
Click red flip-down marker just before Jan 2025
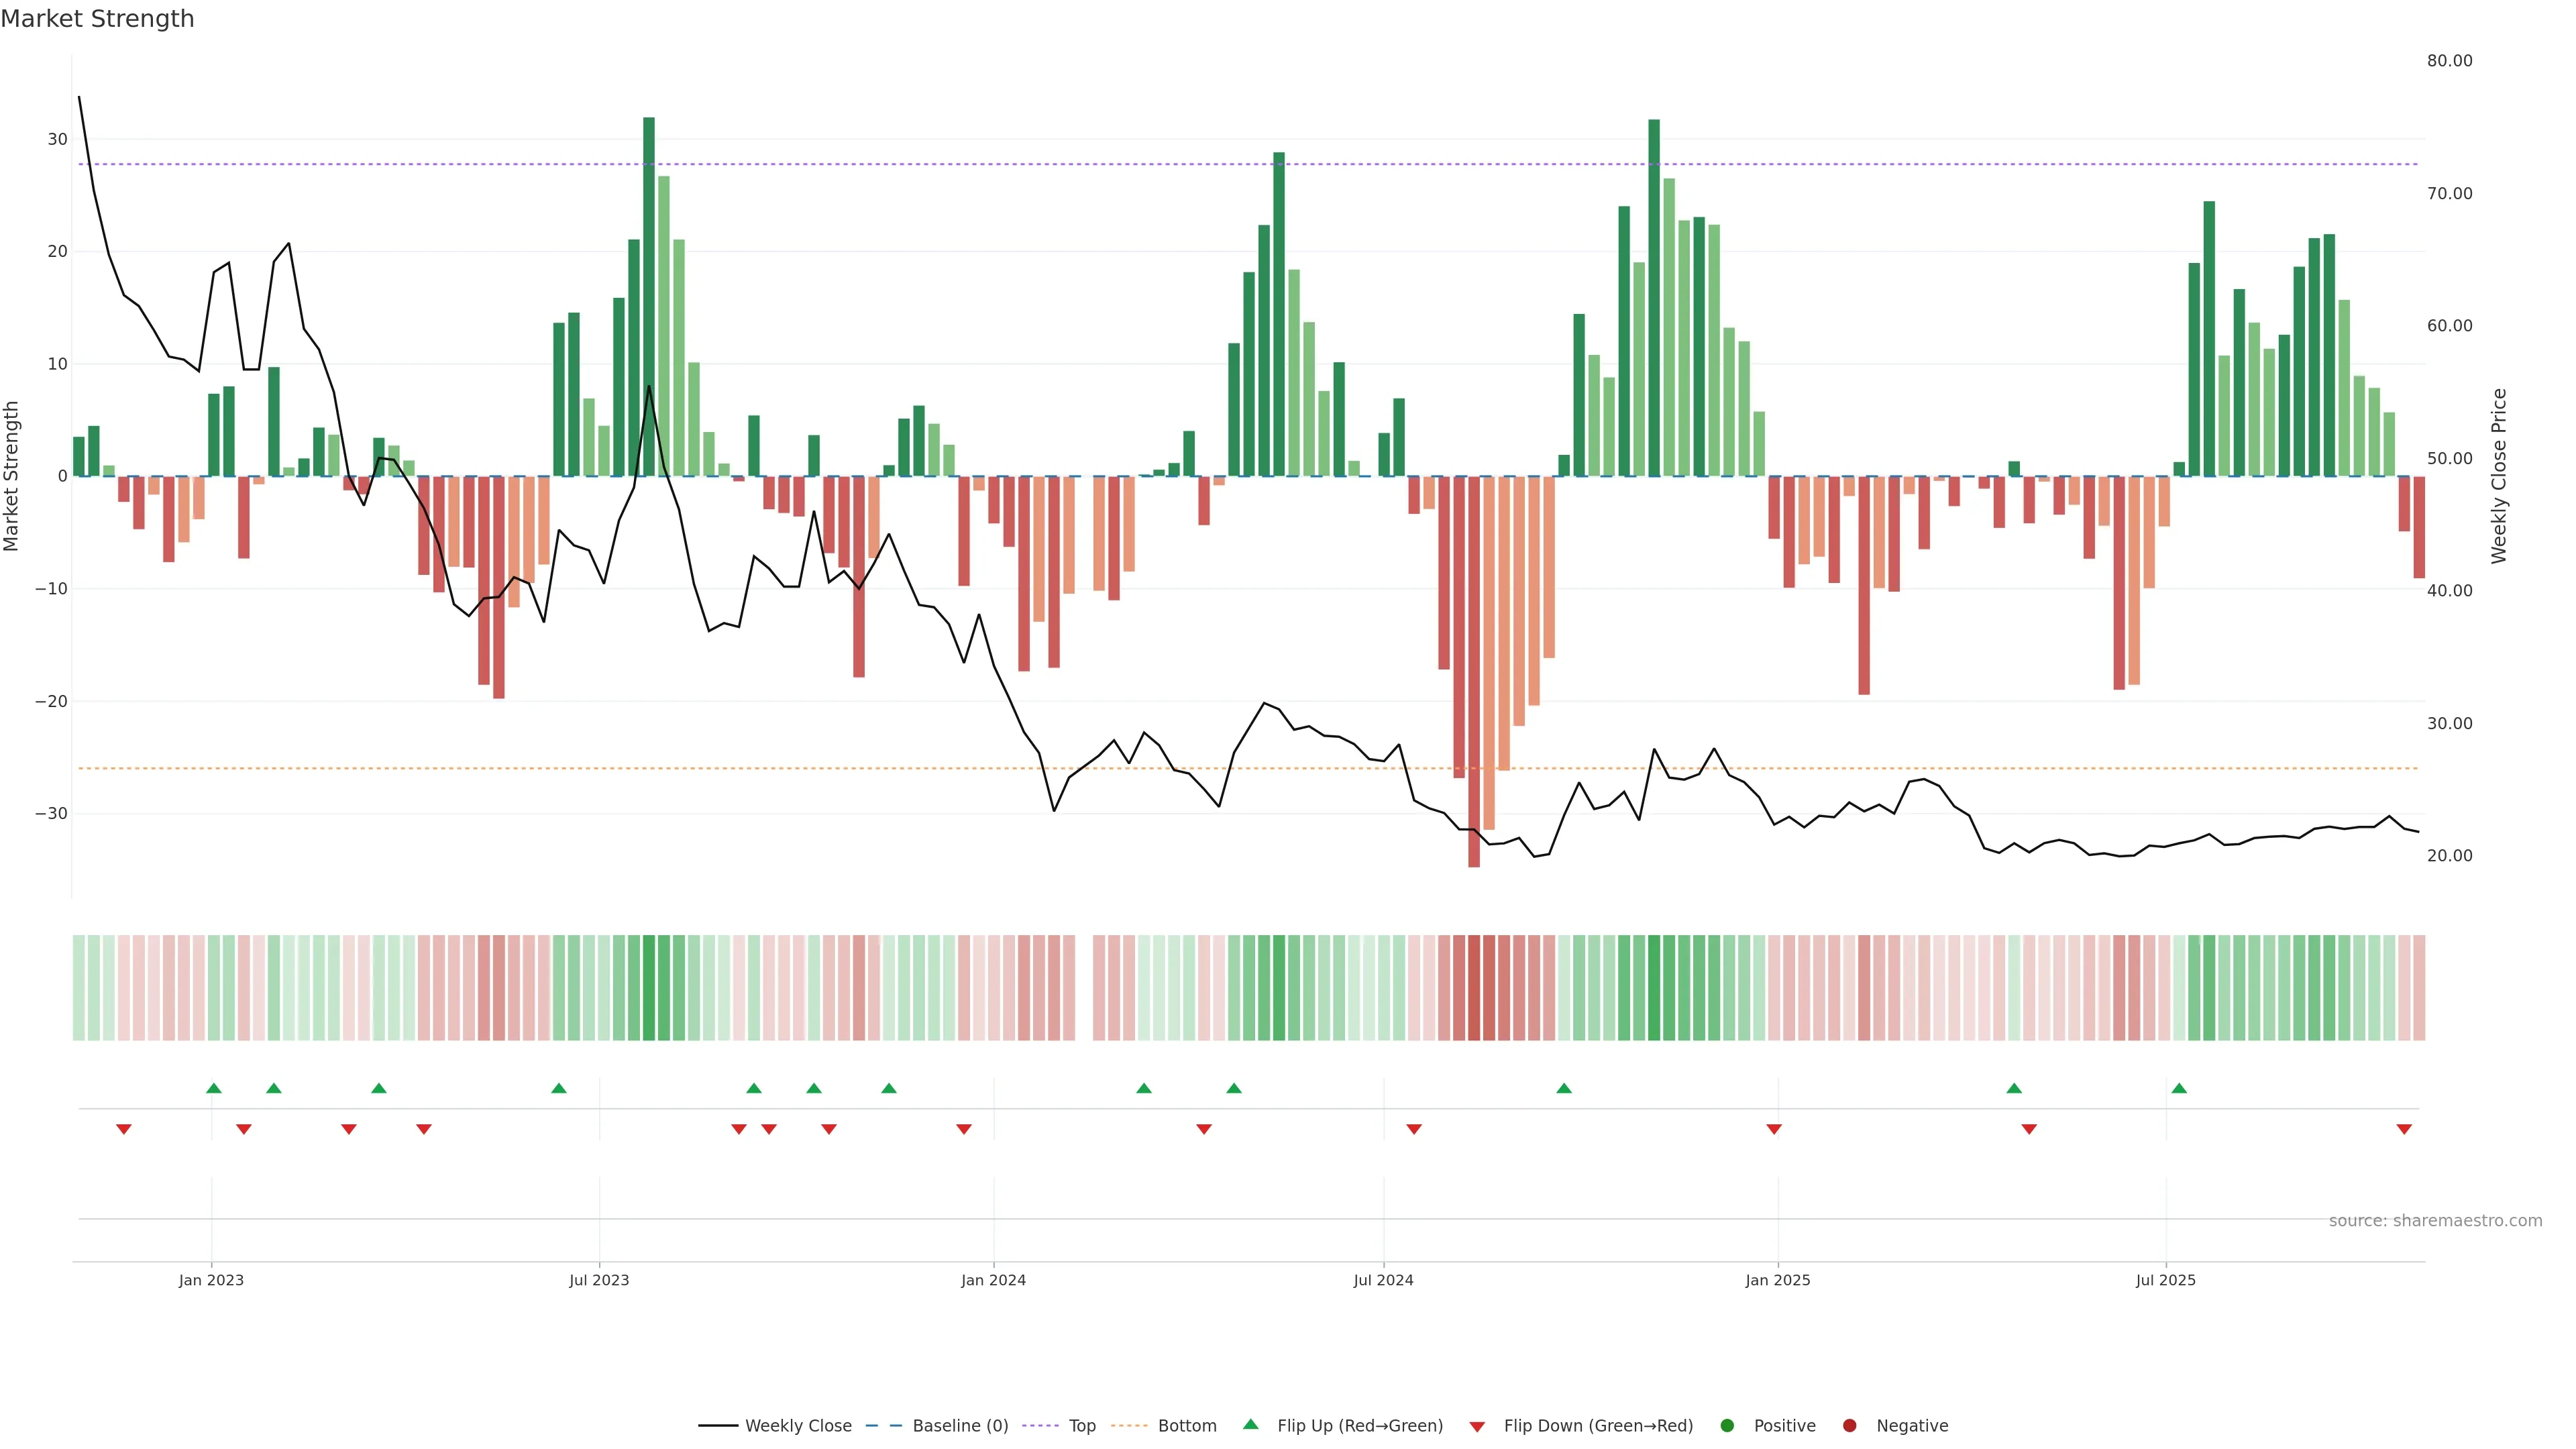pos(1774,1129)
